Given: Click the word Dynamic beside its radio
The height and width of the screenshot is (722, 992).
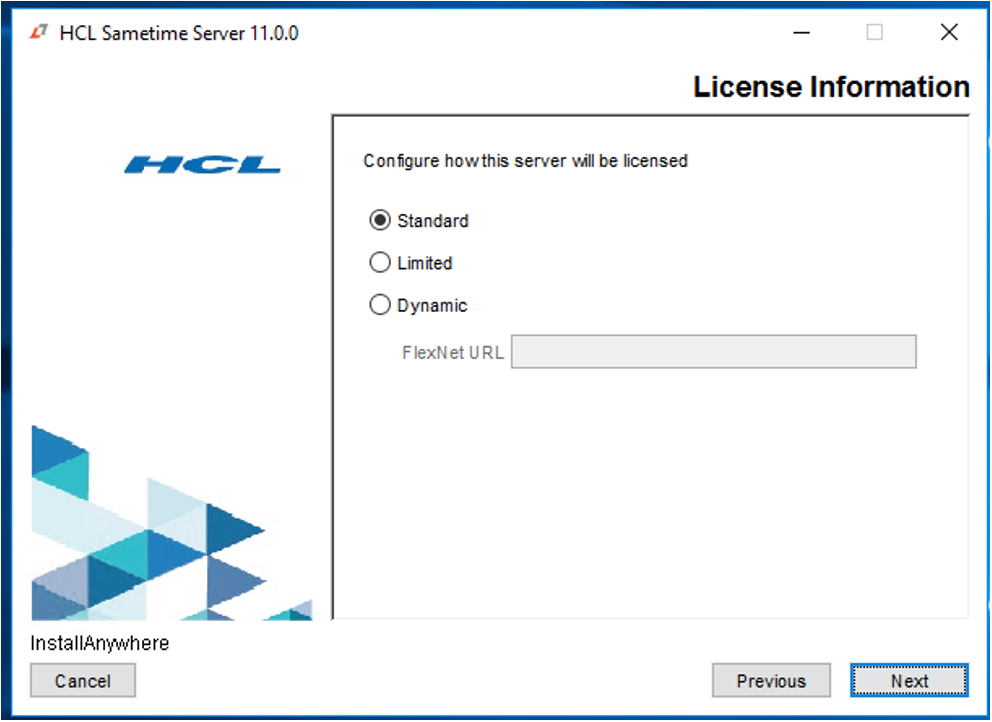Looking at the screenshot, I should [x=432, y=306].
